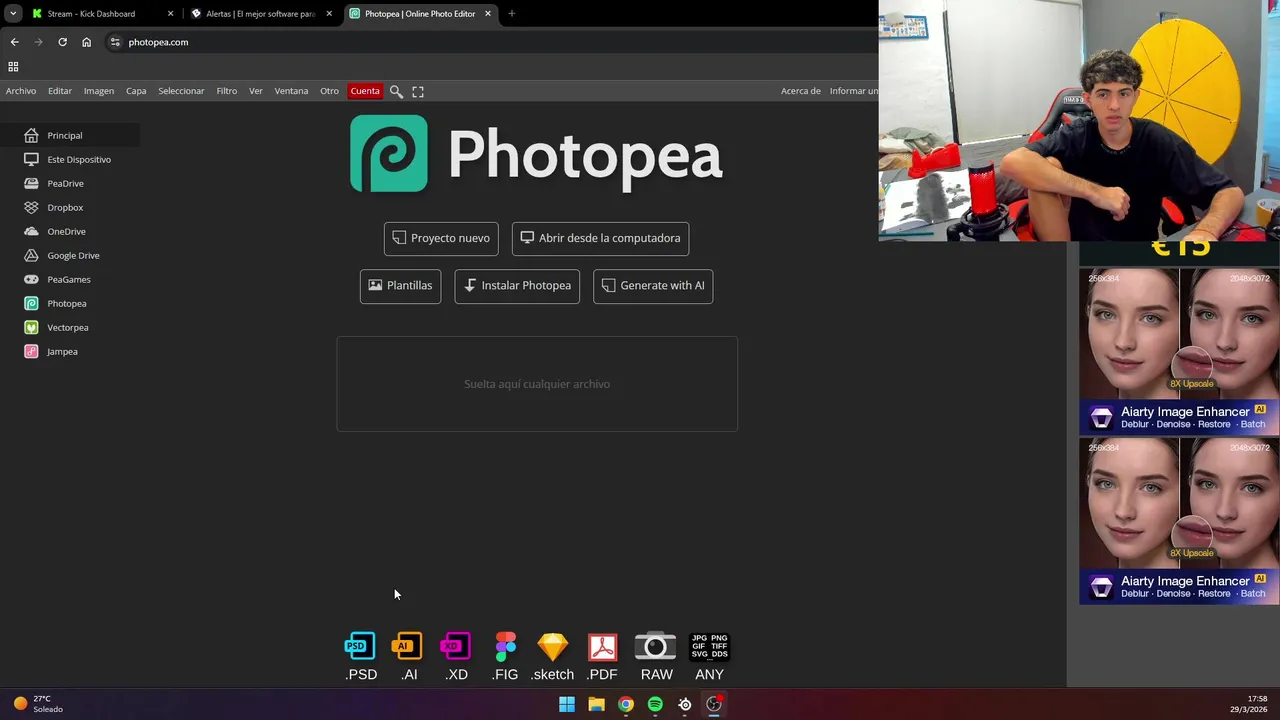Click the large Photopea logo
The width and height of the screenshot is (1280, 720).
(536, 153)
